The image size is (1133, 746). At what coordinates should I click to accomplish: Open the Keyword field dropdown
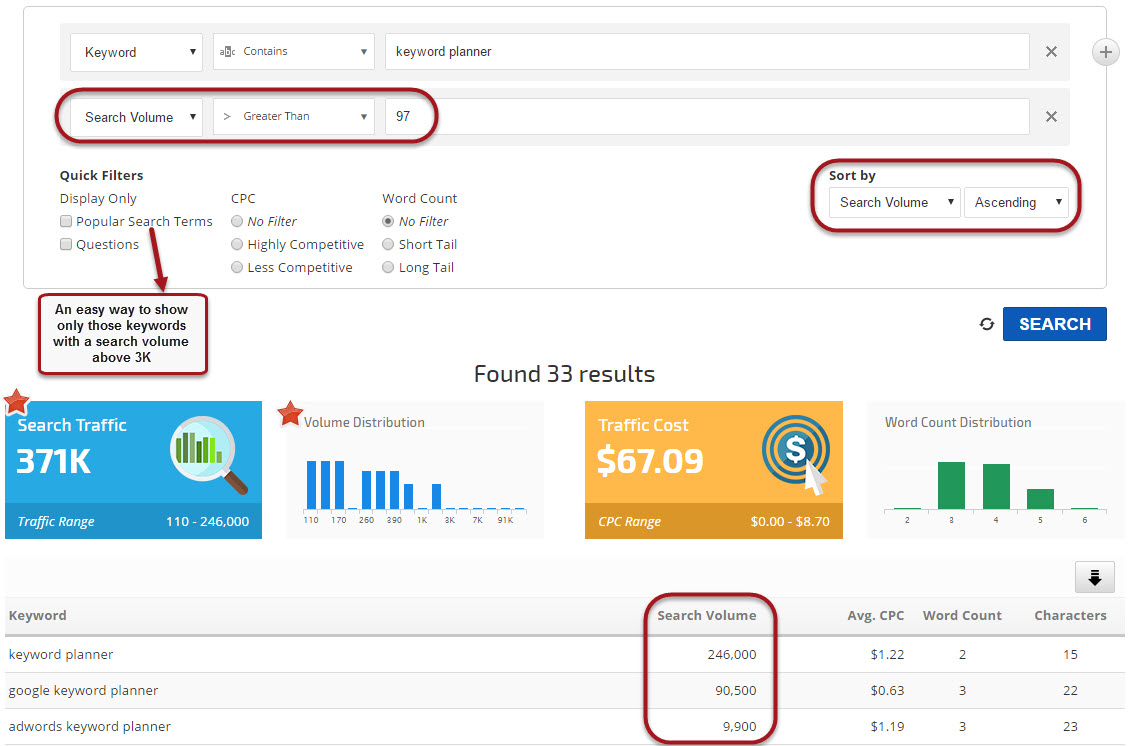click(x=137, y=52)
